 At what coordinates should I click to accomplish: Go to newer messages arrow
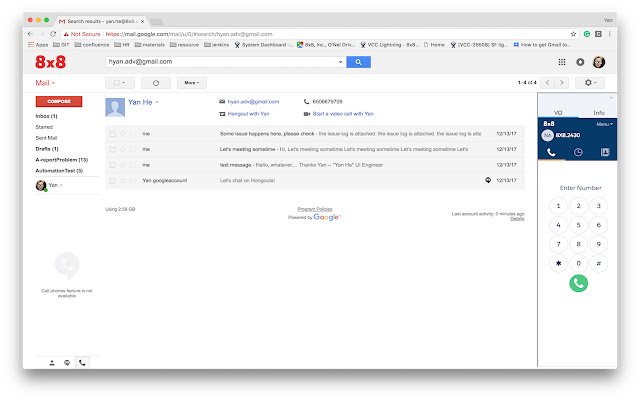pyautogui.click(x=547, y=83)
